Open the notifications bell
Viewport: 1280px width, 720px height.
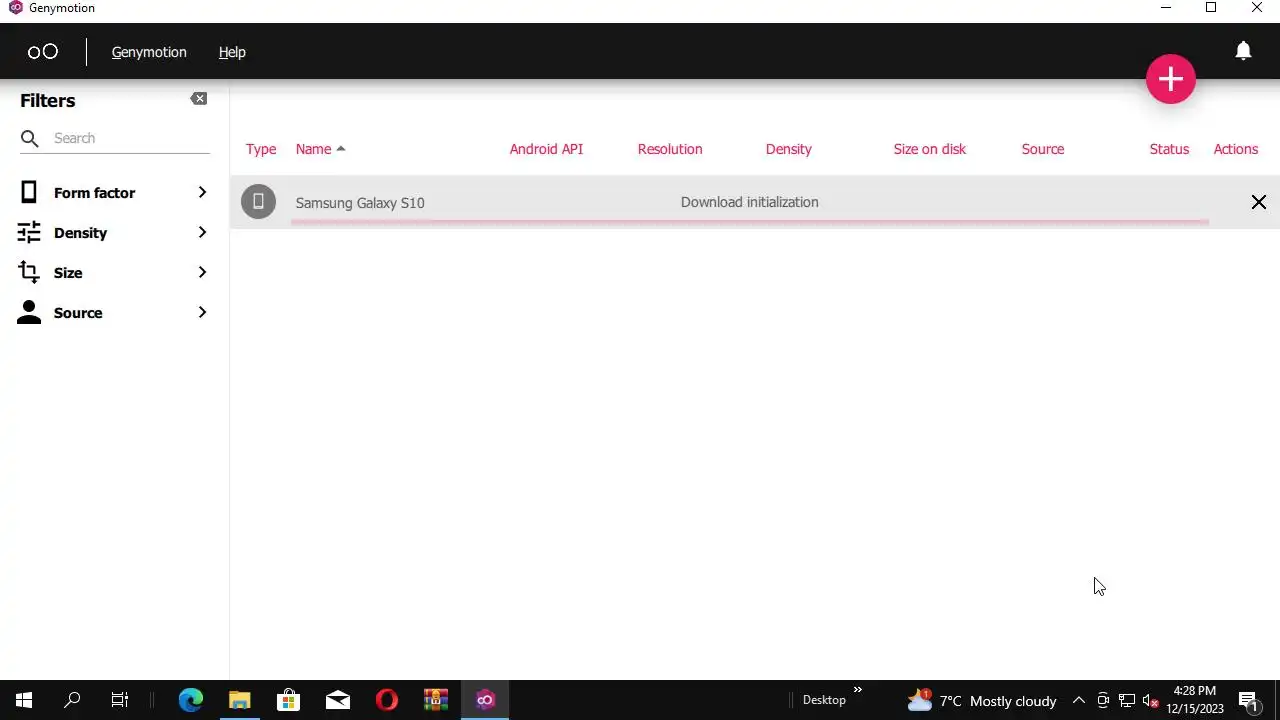[1243, 51]
